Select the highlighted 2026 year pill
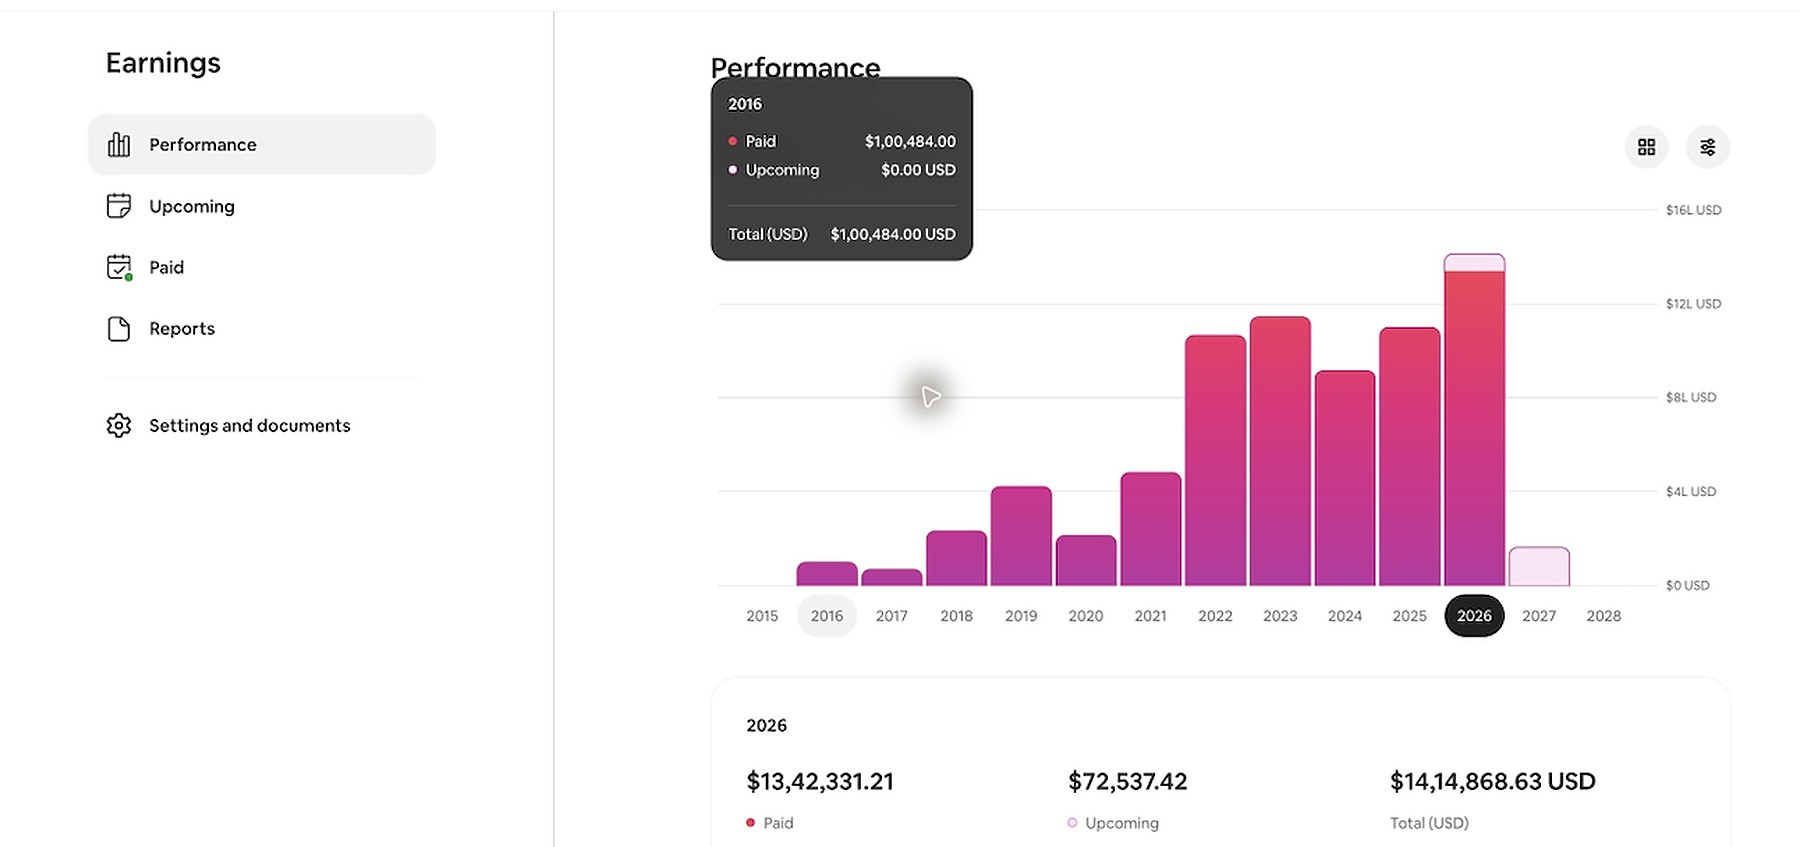Viewport: 1800px width, 847px height. [1474, 616]
